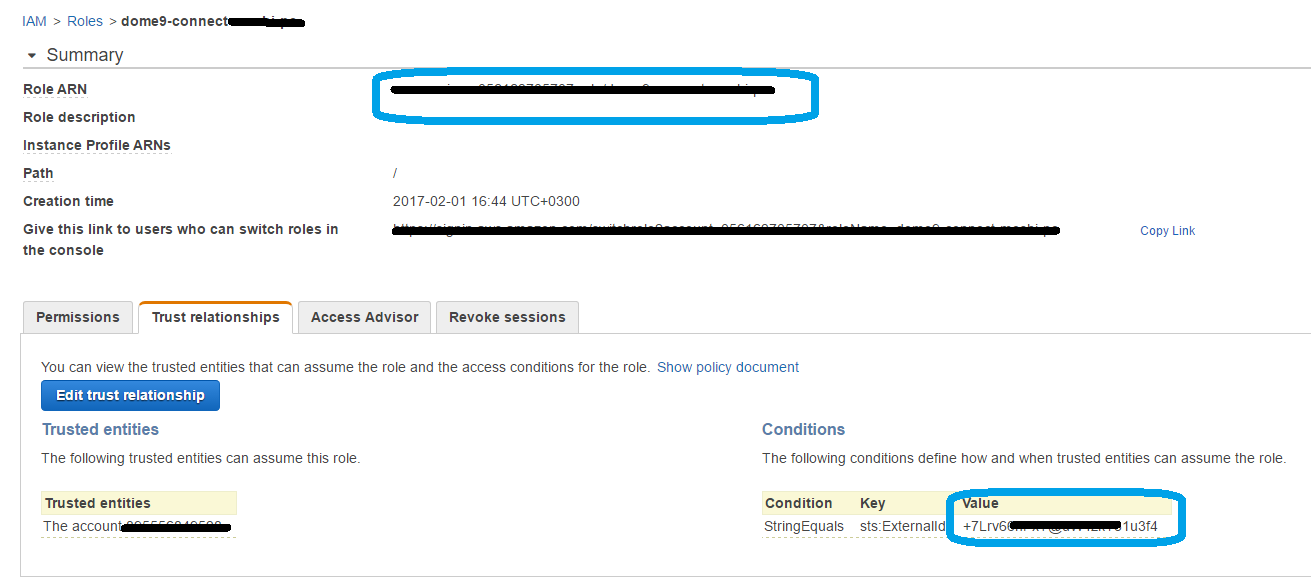Click the switch role console URL

(x=726, y=230)
